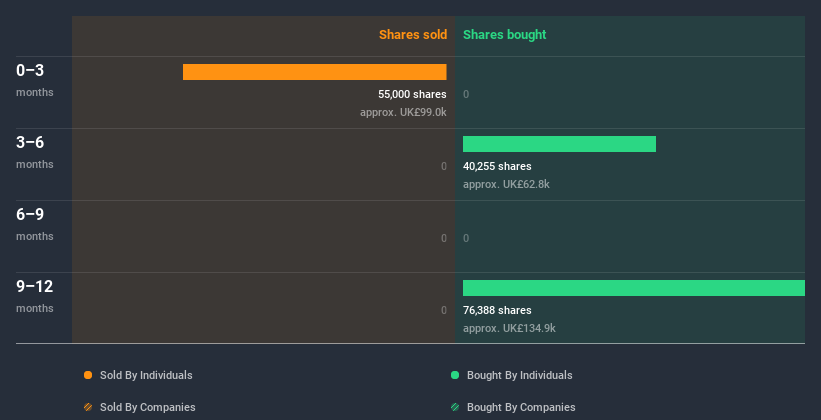Click the Shares sold column header

413,35
